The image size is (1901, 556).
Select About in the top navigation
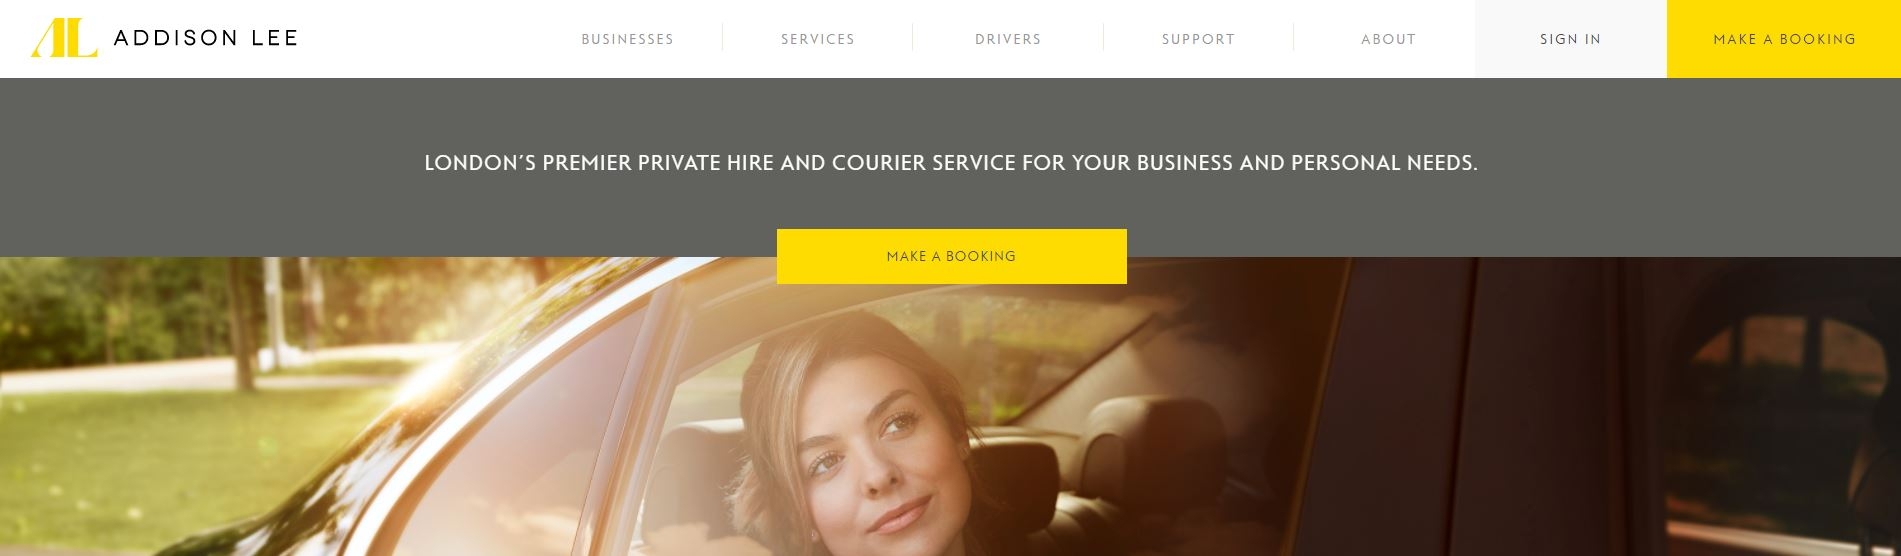point(1388,39)
